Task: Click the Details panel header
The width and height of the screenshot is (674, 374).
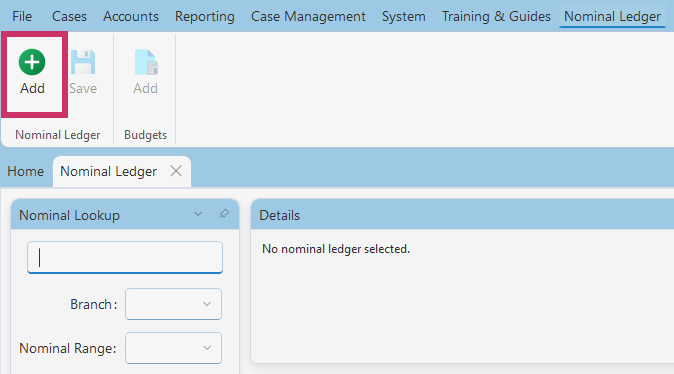Action: tap(462, 215)
